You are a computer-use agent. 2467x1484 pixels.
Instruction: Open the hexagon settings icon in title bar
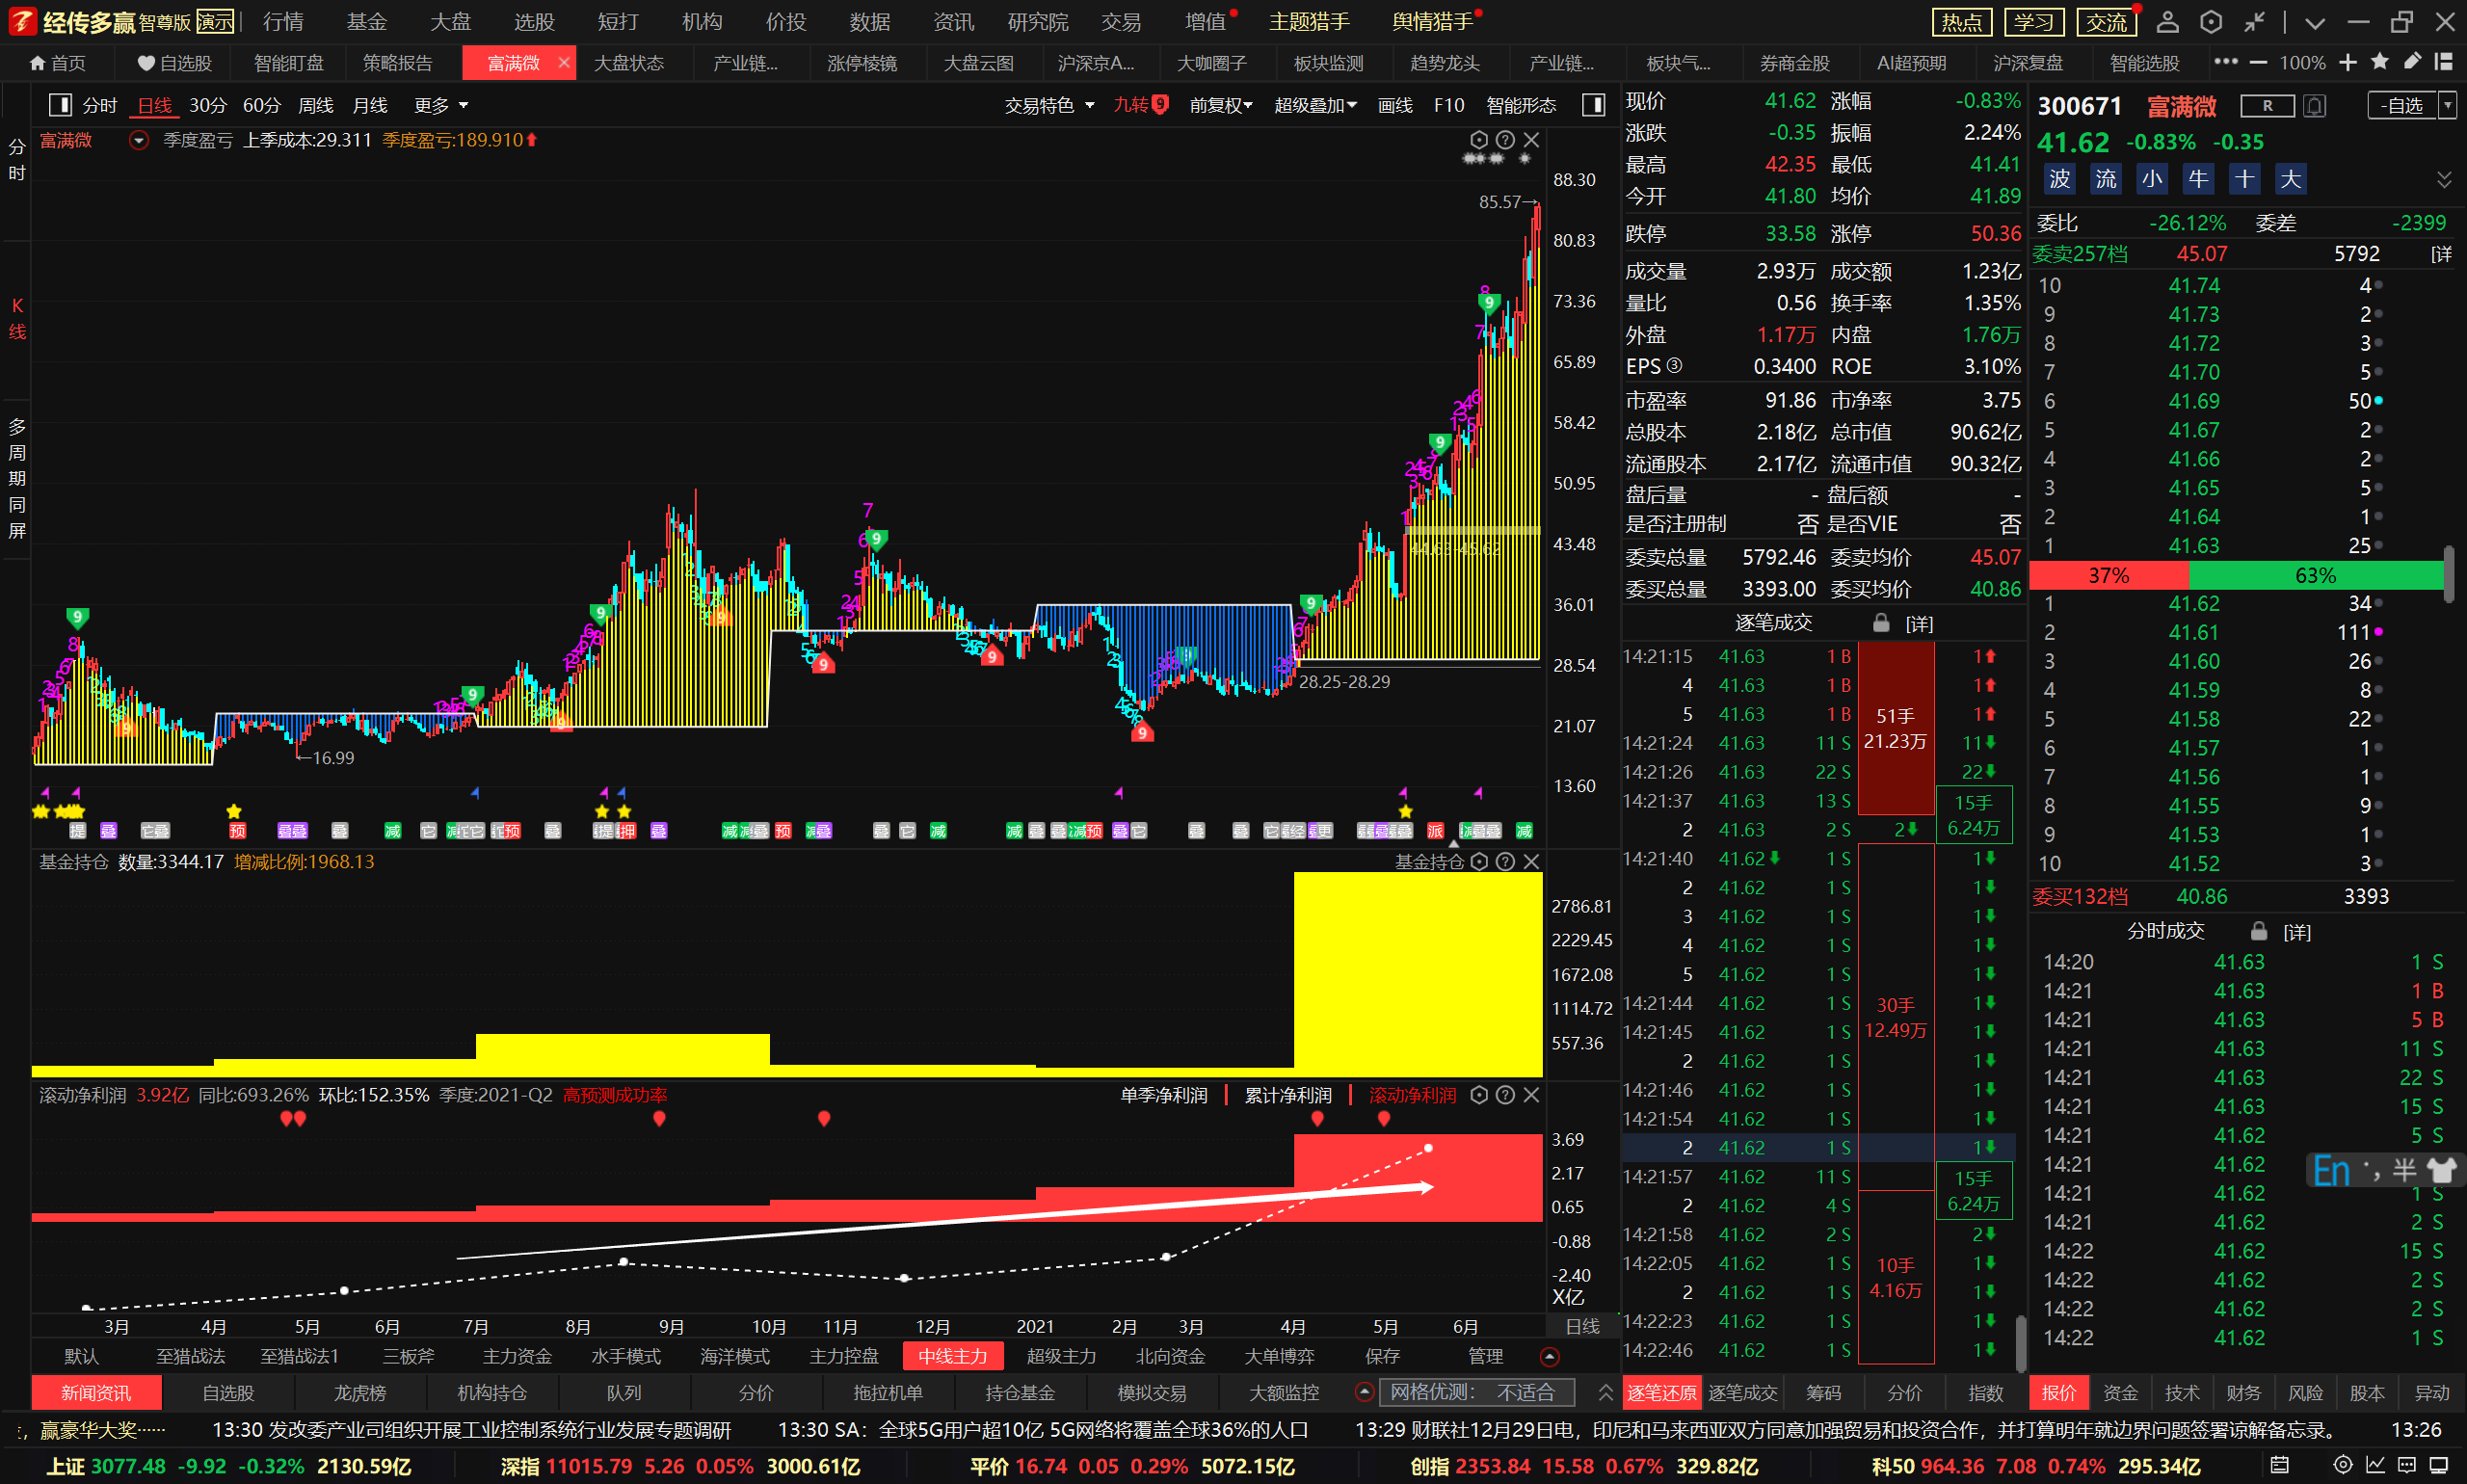pyautogui.click(x=2211, y=22)
